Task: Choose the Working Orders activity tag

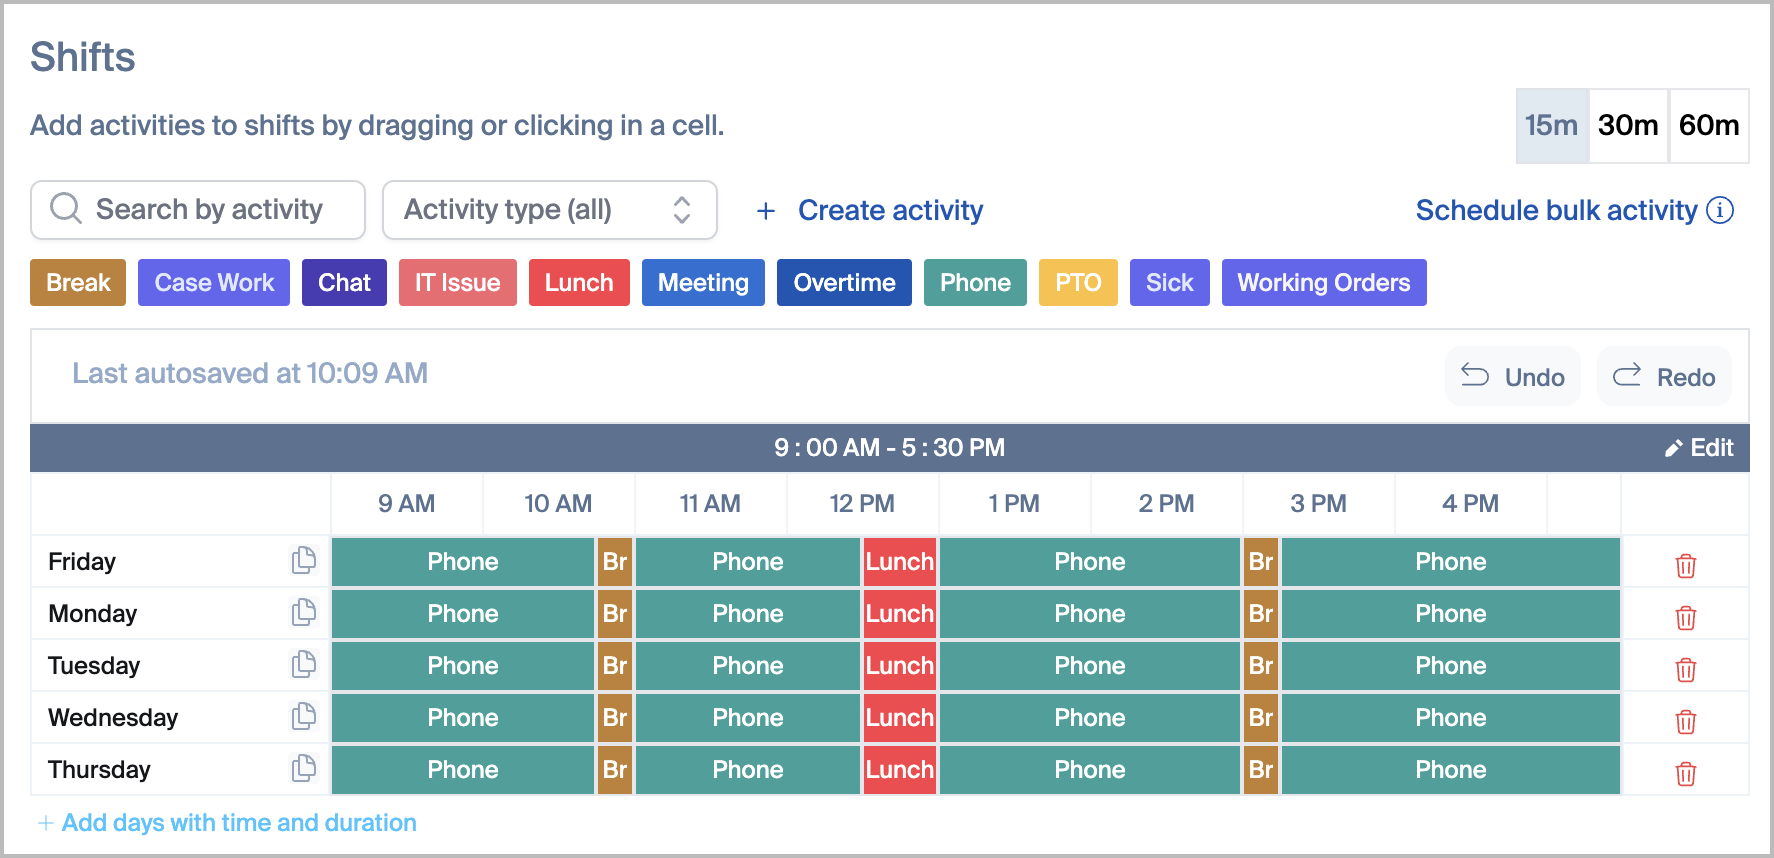Action: coord(1323,283)
